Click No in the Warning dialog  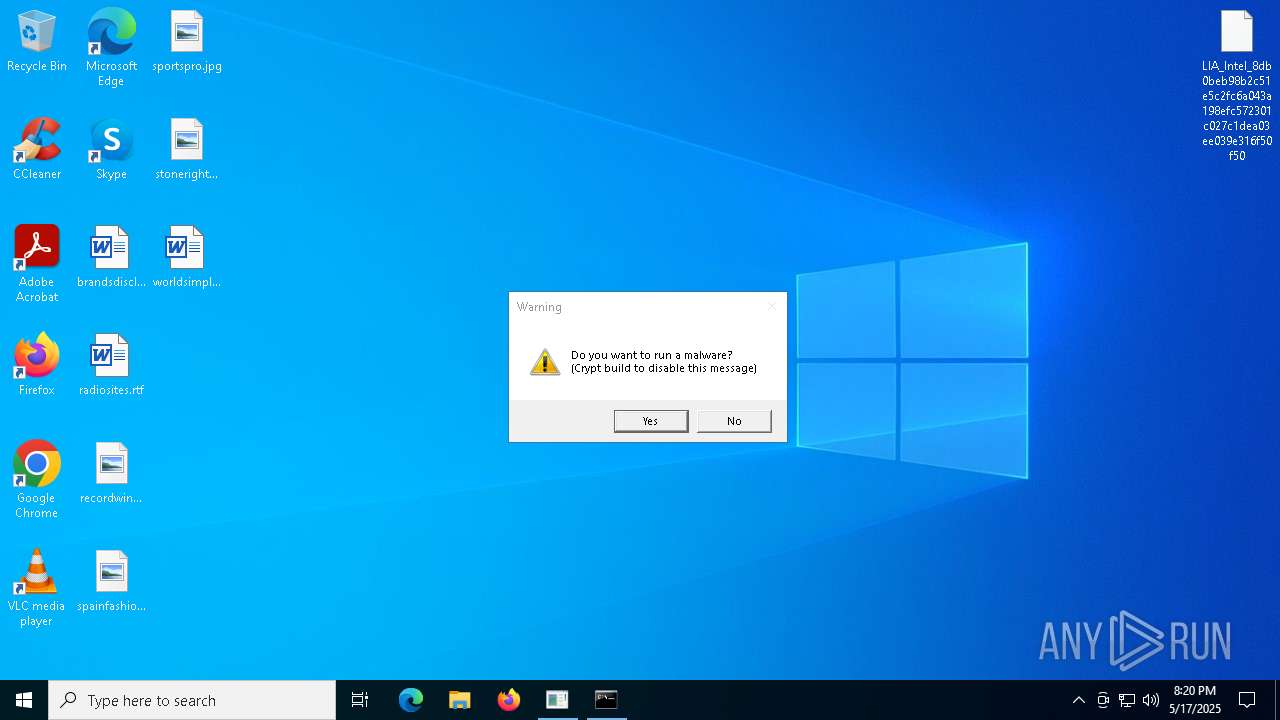coord(734,421)
